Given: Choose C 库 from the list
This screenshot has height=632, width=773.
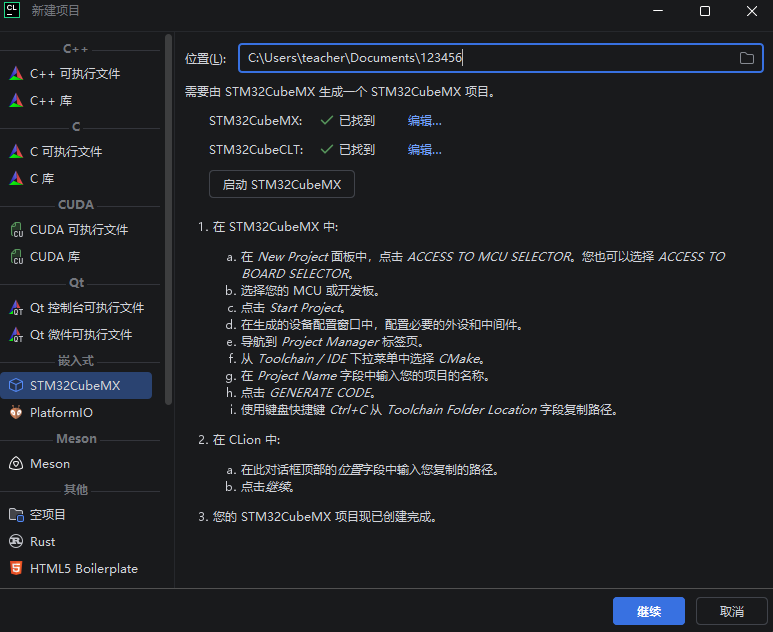Looking at the screenshot, I should [x=76, y=178].
